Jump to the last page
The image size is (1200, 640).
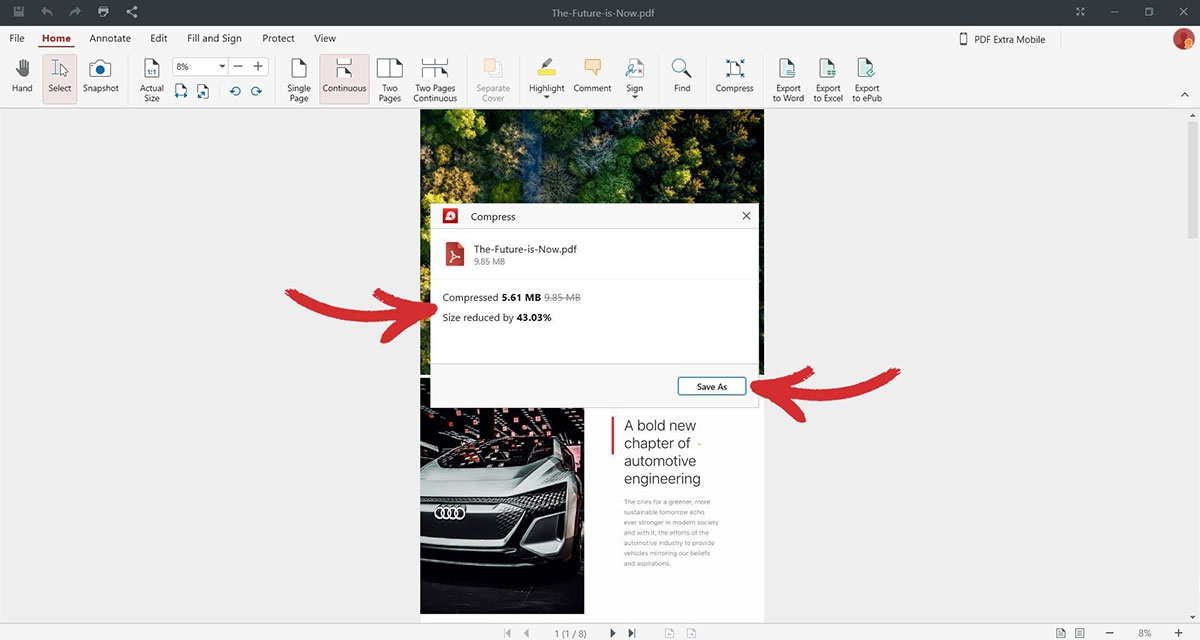tap(632, 633)
